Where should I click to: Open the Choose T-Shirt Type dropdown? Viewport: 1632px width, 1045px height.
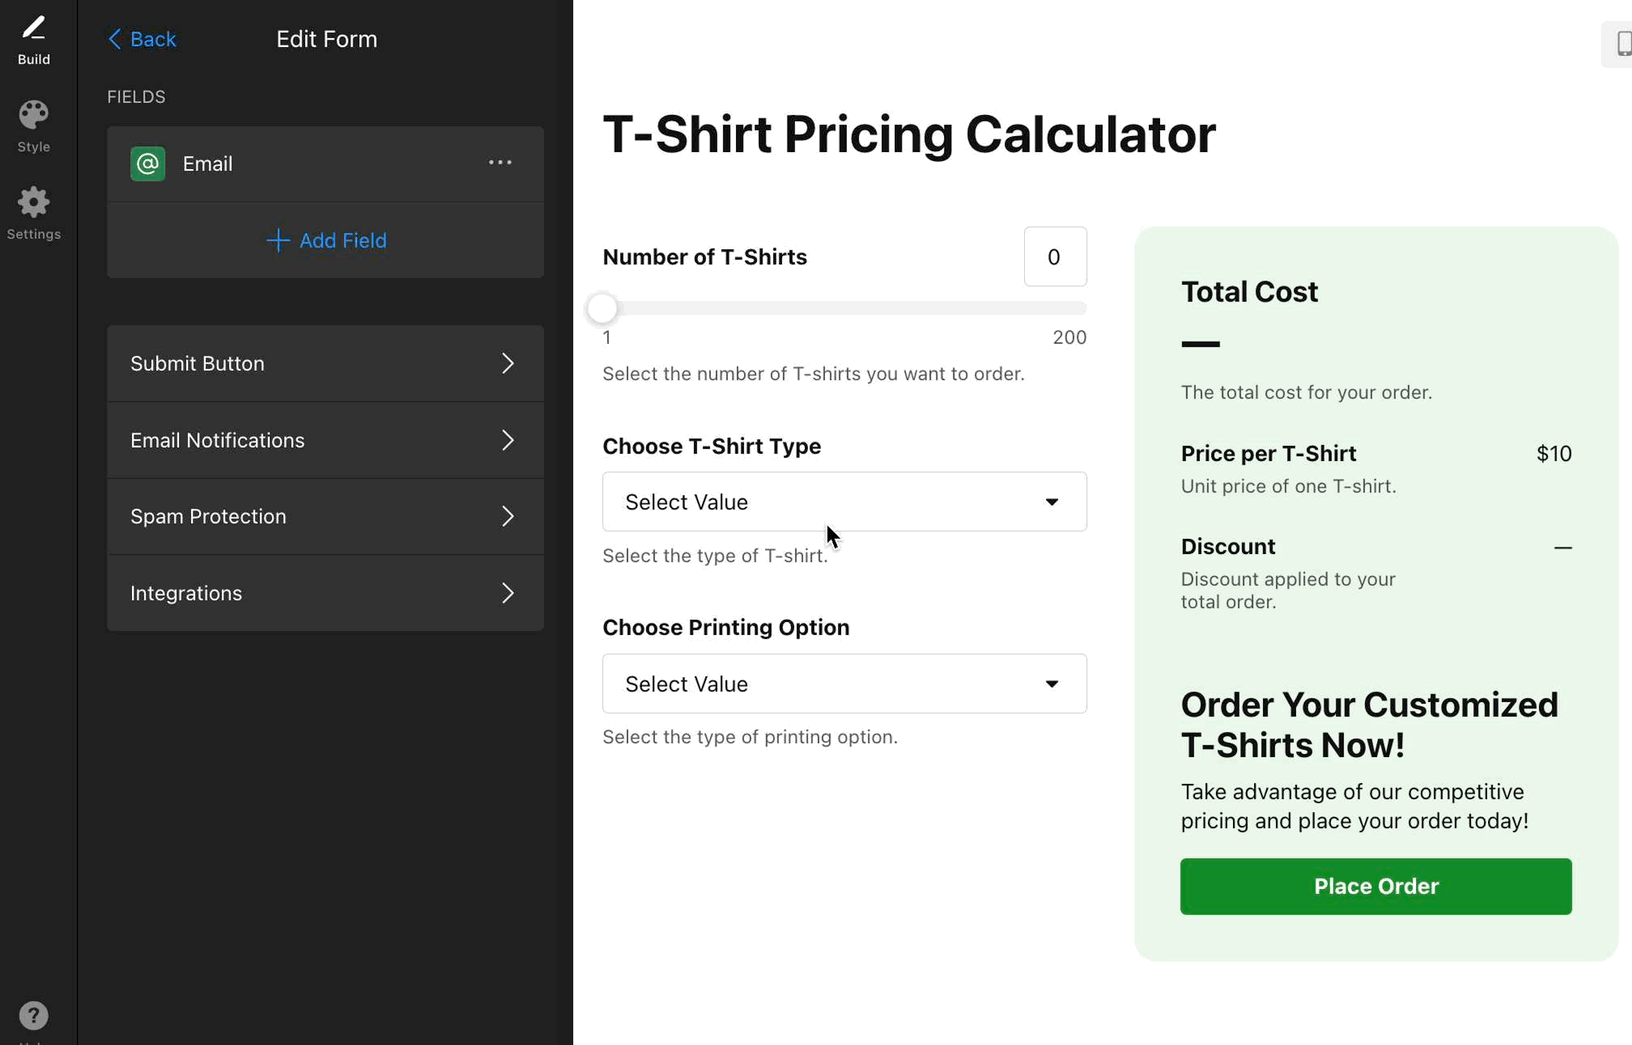point(844,502)
